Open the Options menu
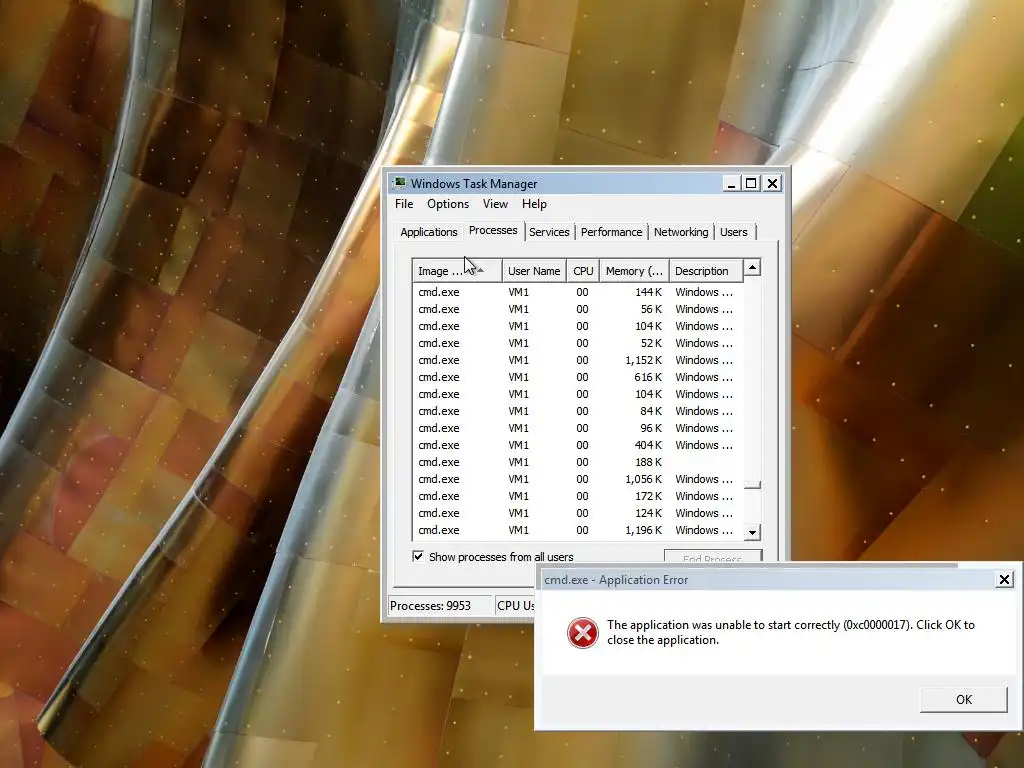The image size is (1024, 768). (x=448, y=204)
